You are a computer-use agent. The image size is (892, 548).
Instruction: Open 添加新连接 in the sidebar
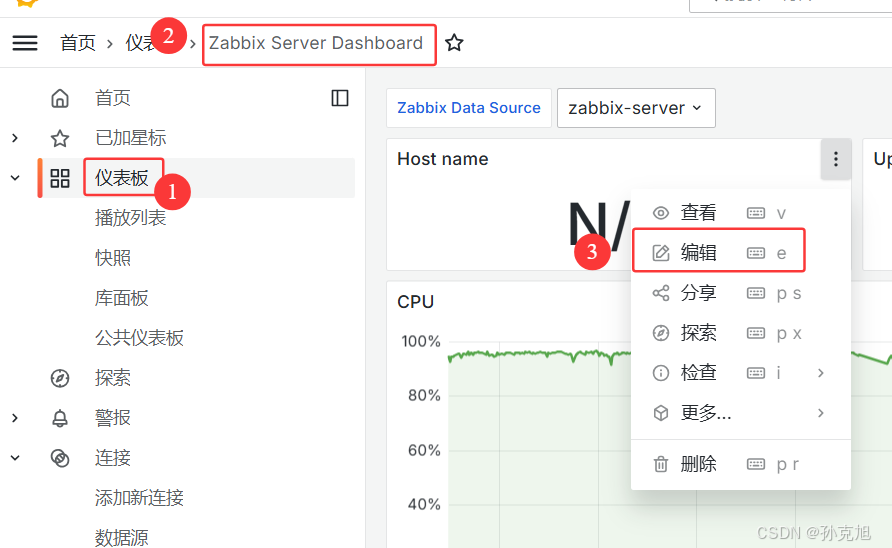139,498
